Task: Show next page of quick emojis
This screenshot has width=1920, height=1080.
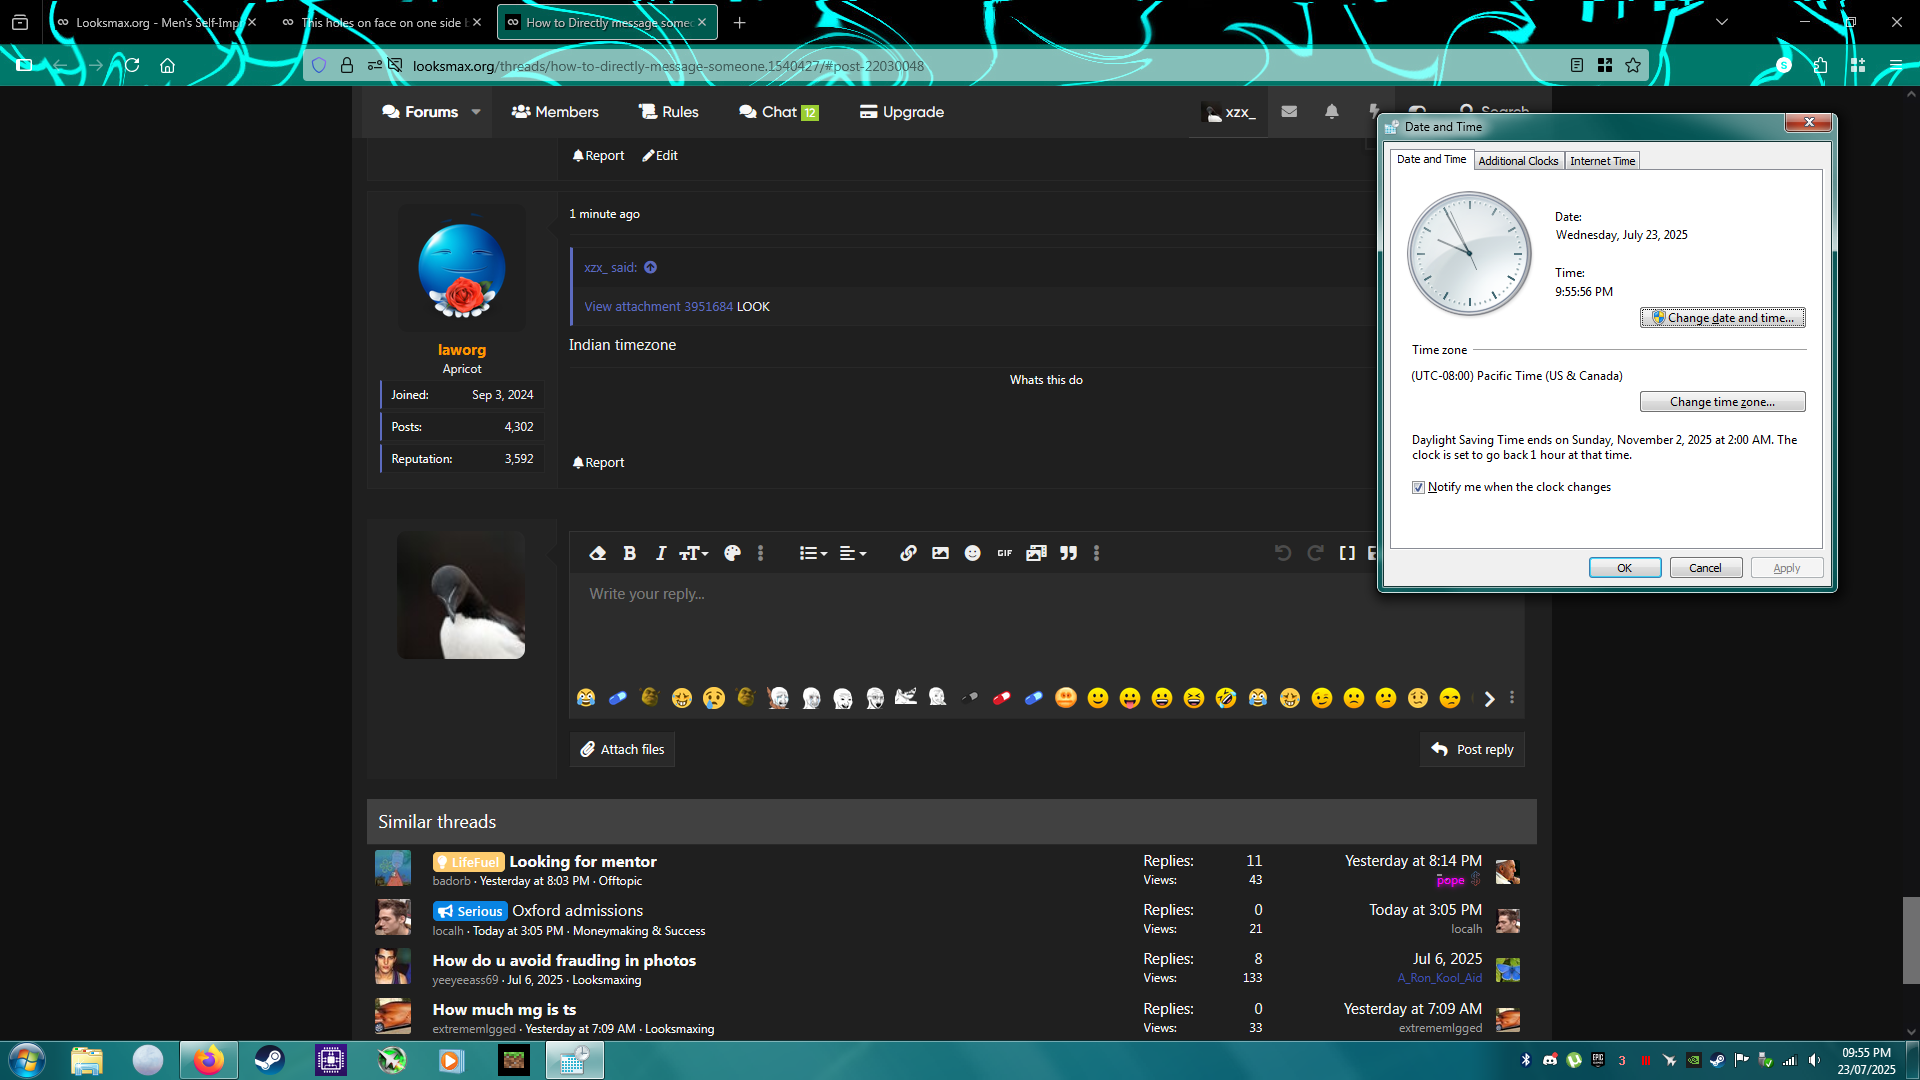Action: pyautogui.click(x=1489, y=699)
